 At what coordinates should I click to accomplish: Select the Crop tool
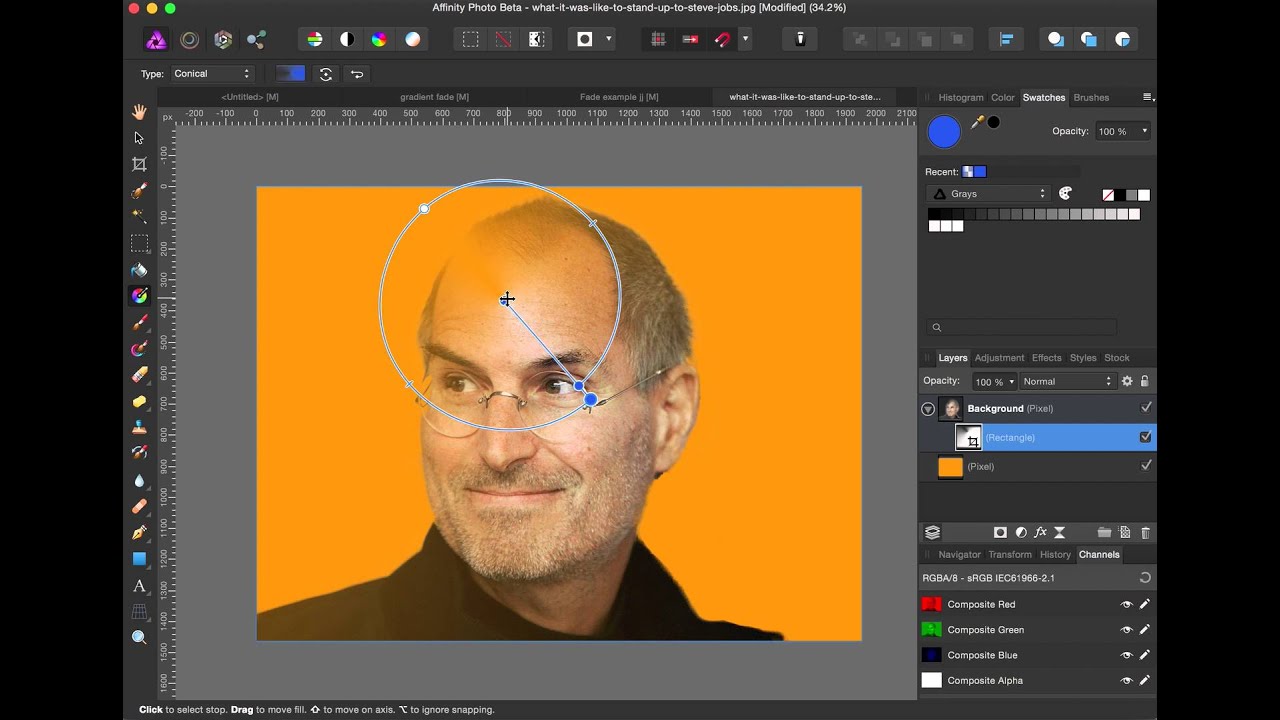[139, 164]
